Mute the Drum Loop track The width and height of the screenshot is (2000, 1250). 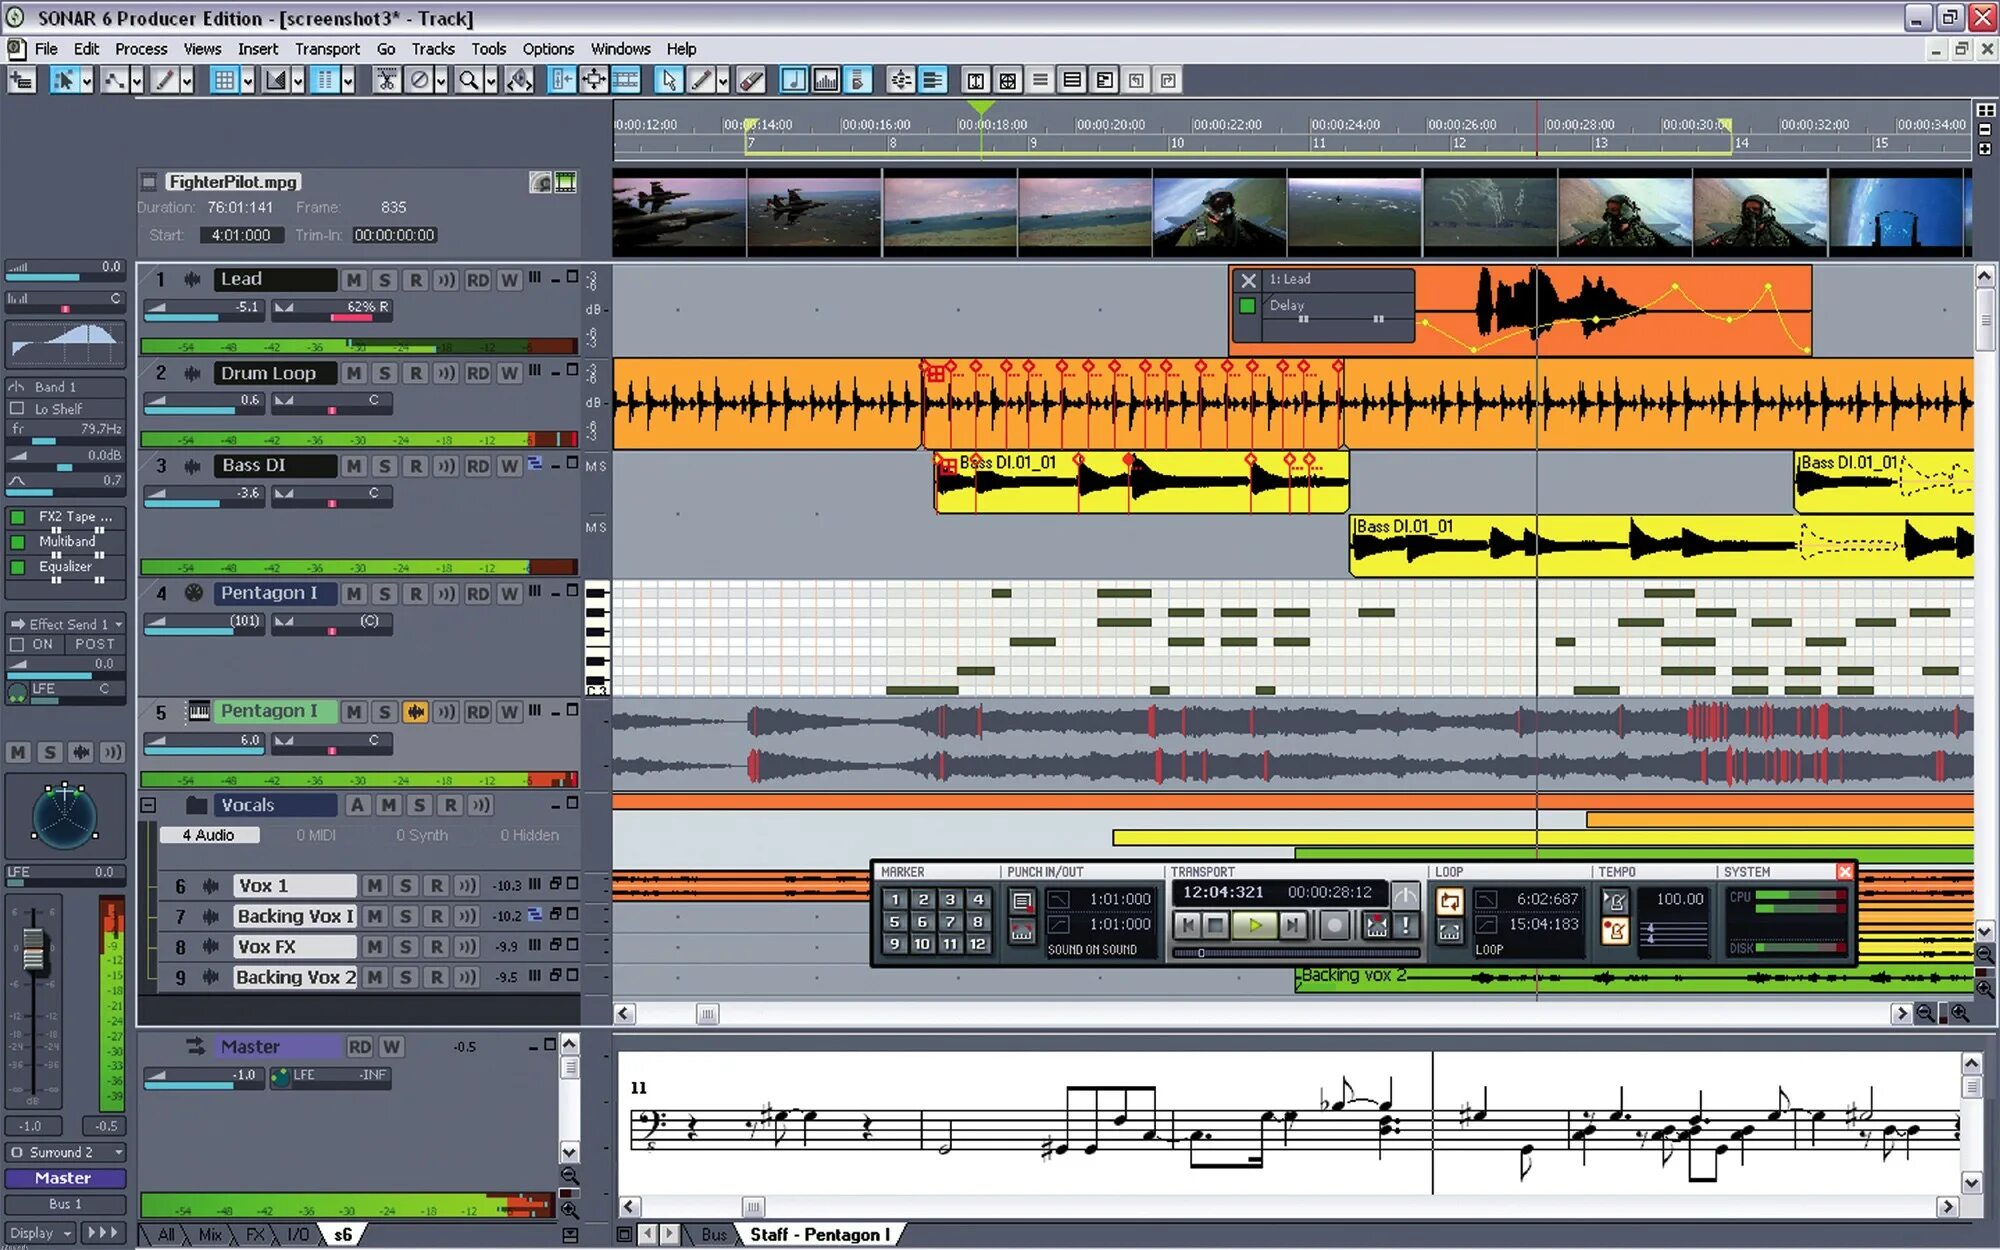click(354, 373)
